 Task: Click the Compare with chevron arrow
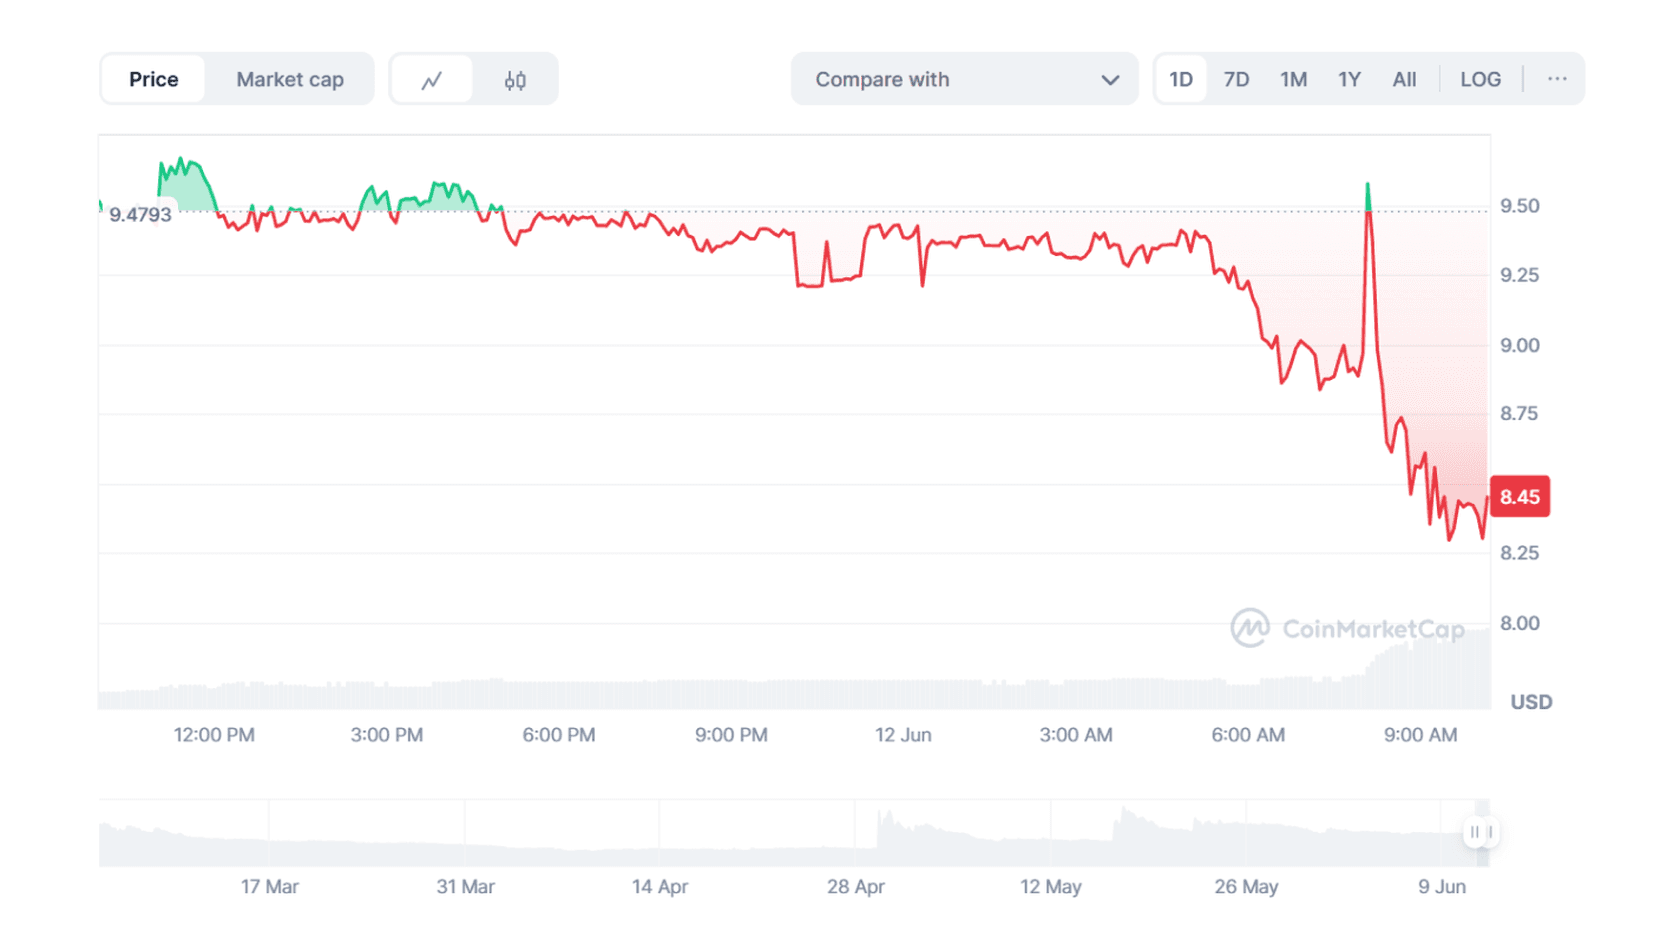tap(1110, 80)
